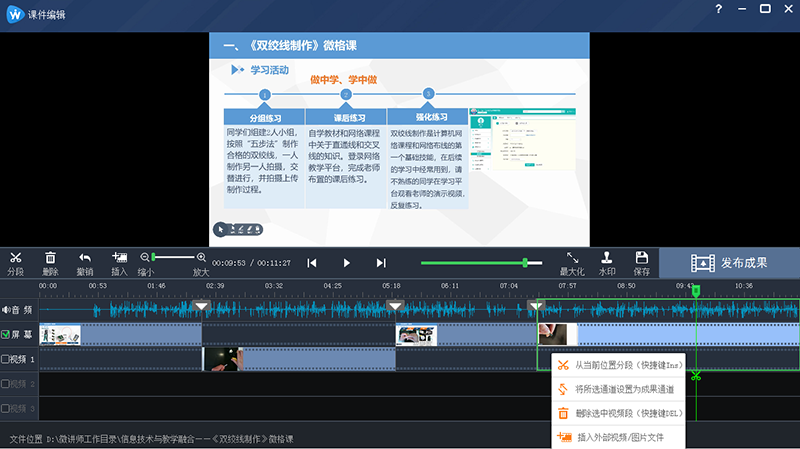Open the 水印 (watermark) tool
This screenshot has height=449, width=800.
tap(607, 258)
